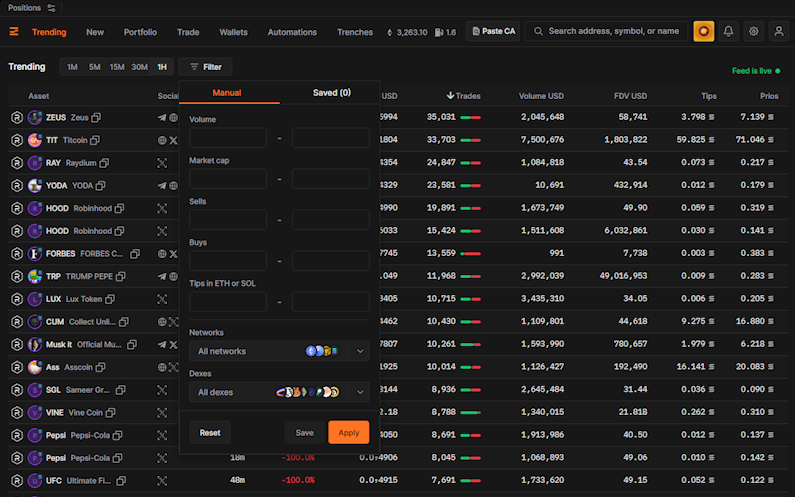
Task: Open Musk it Telegram icon
Action: tap(162, 345)
